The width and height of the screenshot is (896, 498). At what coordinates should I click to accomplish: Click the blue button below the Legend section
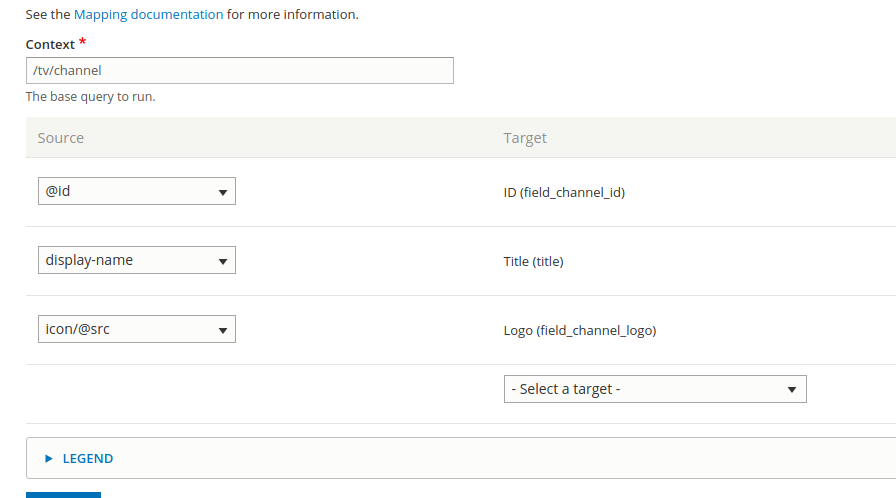63,494
